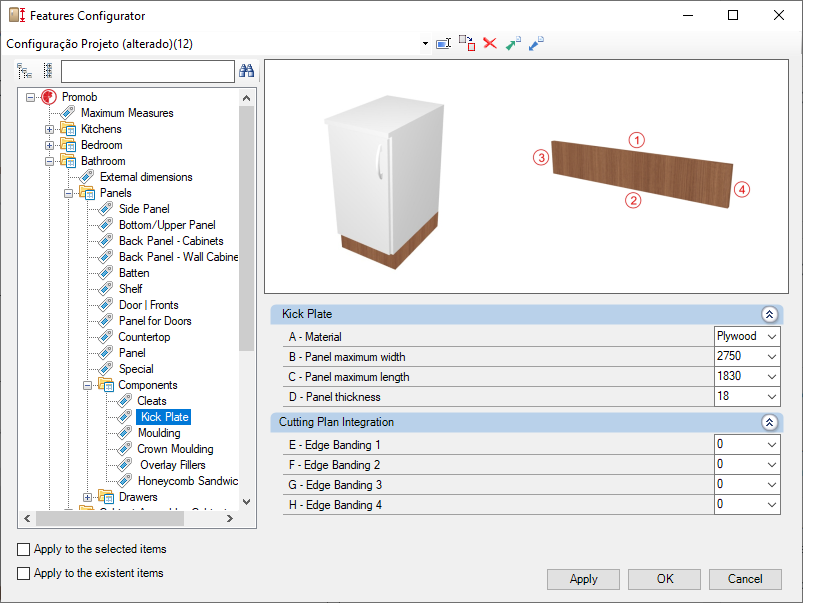The image size is (813, 605).
Task: Open the Panel maximum width dropdown
Action: (x=772, y=357)
